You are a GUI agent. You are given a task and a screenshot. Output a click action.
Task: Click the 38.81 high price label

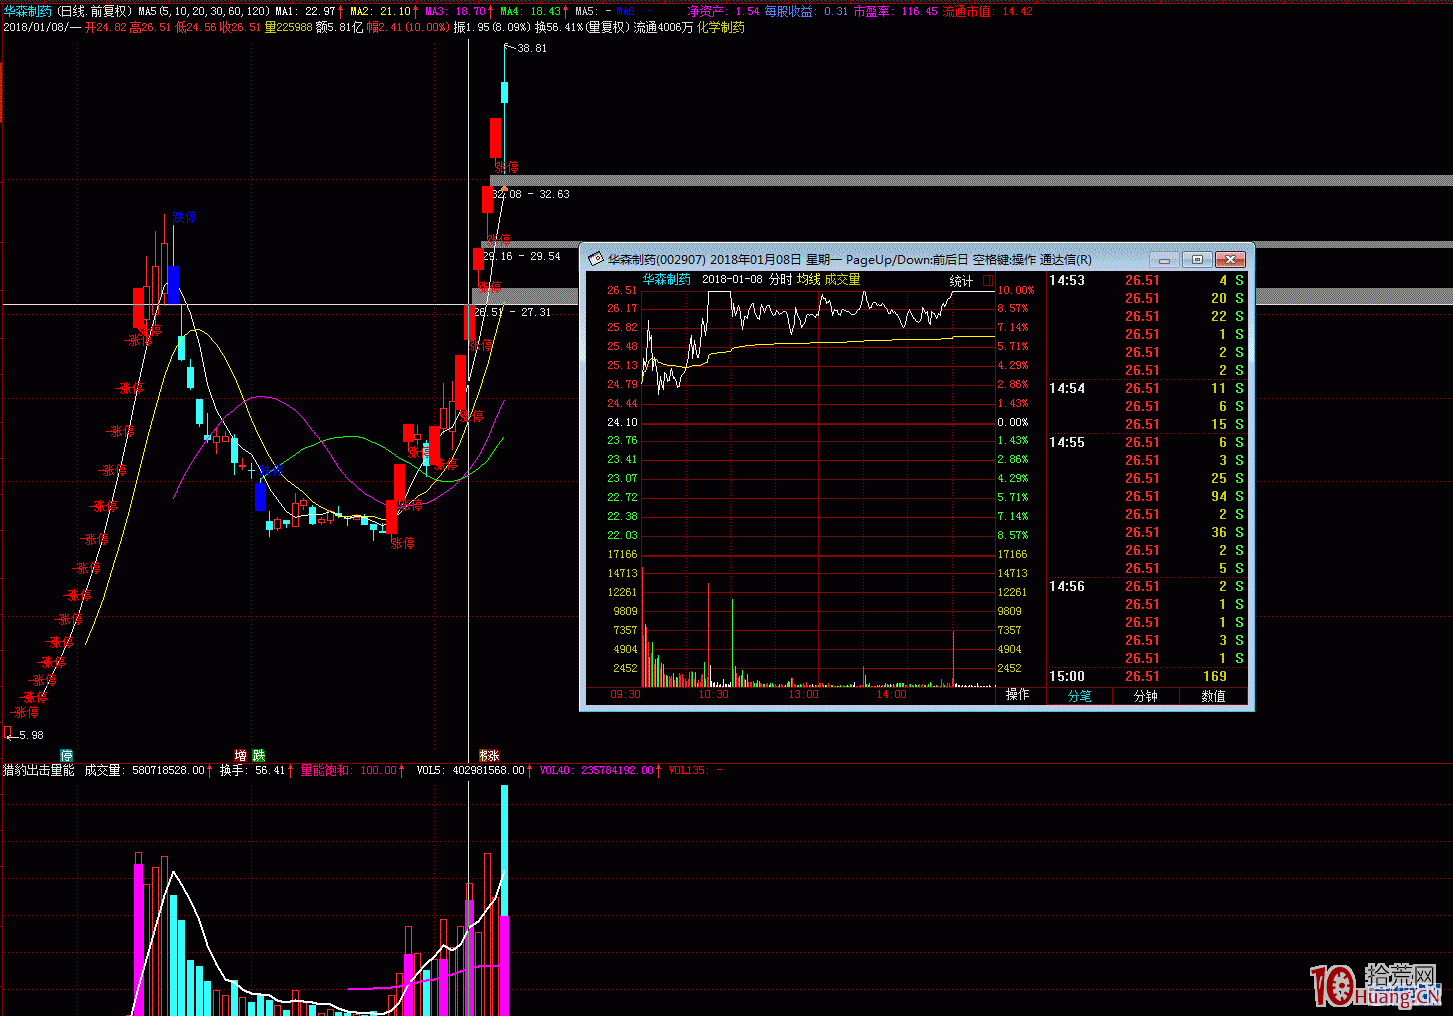coord(532,48)
